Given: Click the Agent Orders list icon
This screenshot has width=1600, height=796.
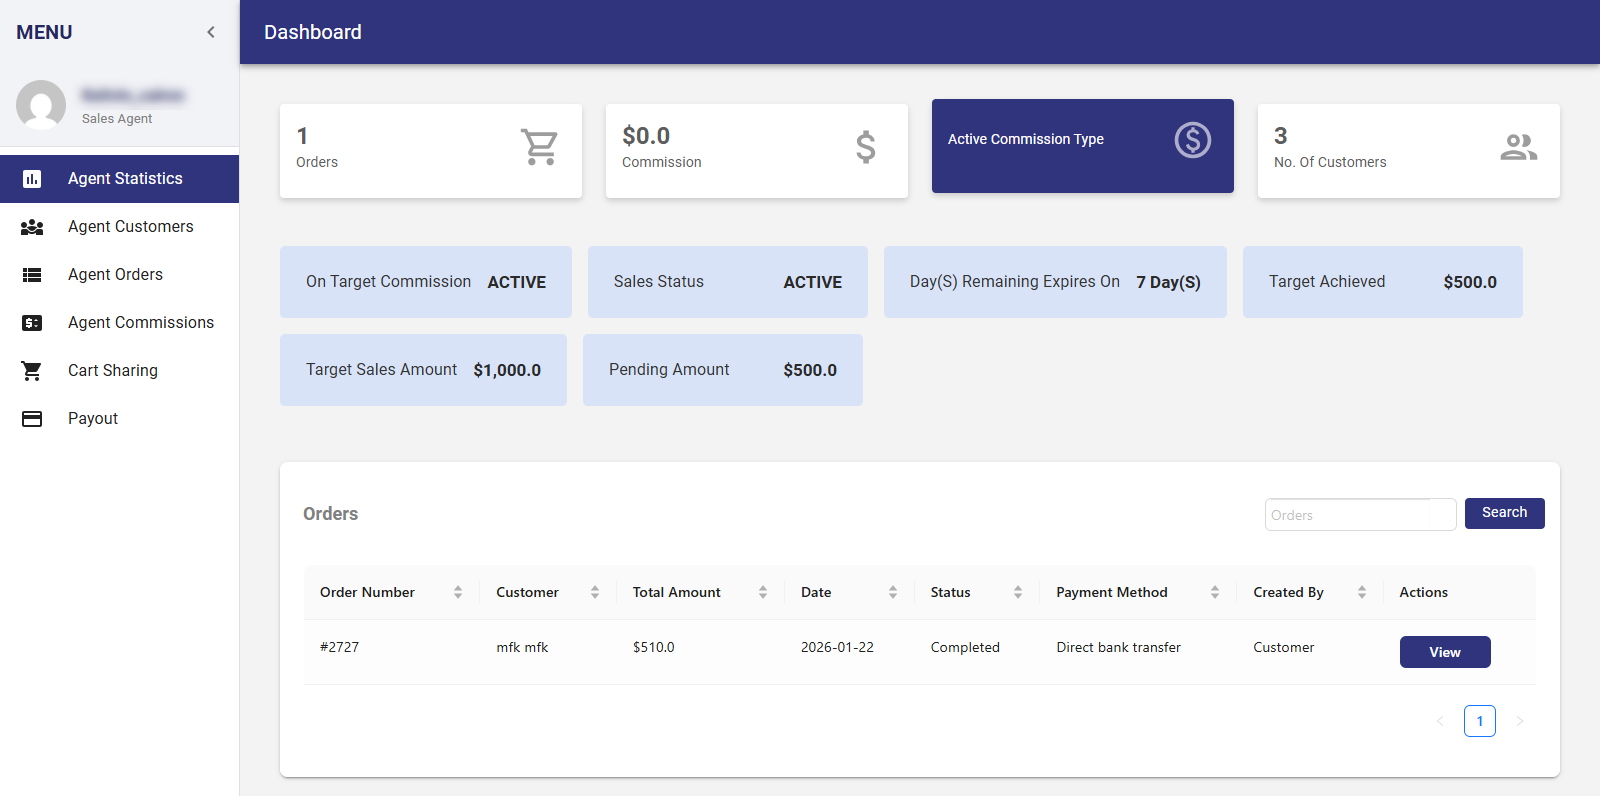Looking at the screenshot, I should pos(32,275).
